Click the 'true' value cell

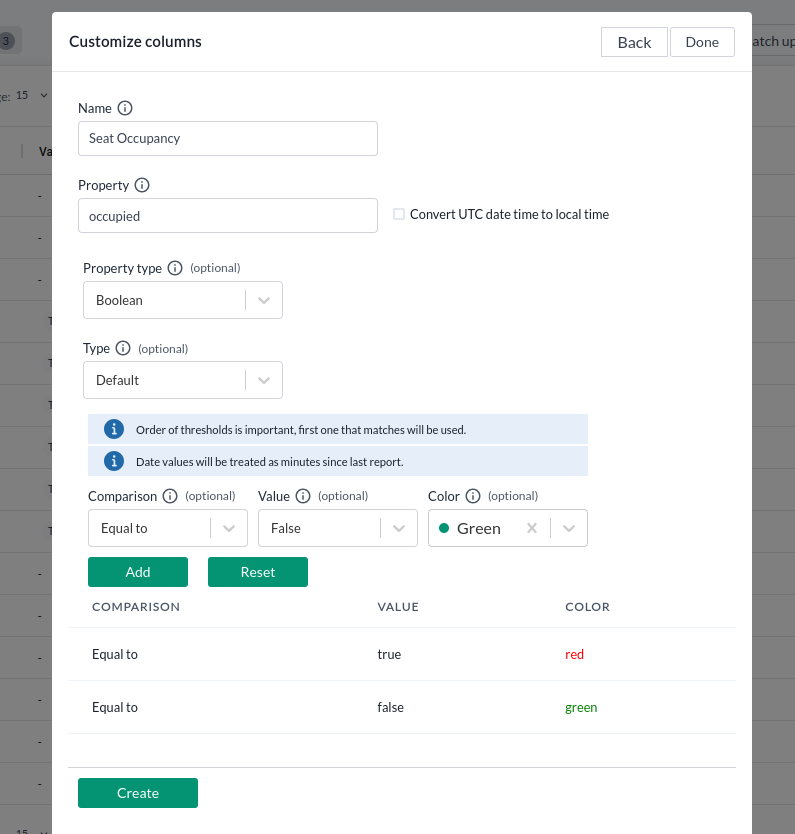click(x=389, y=654)
